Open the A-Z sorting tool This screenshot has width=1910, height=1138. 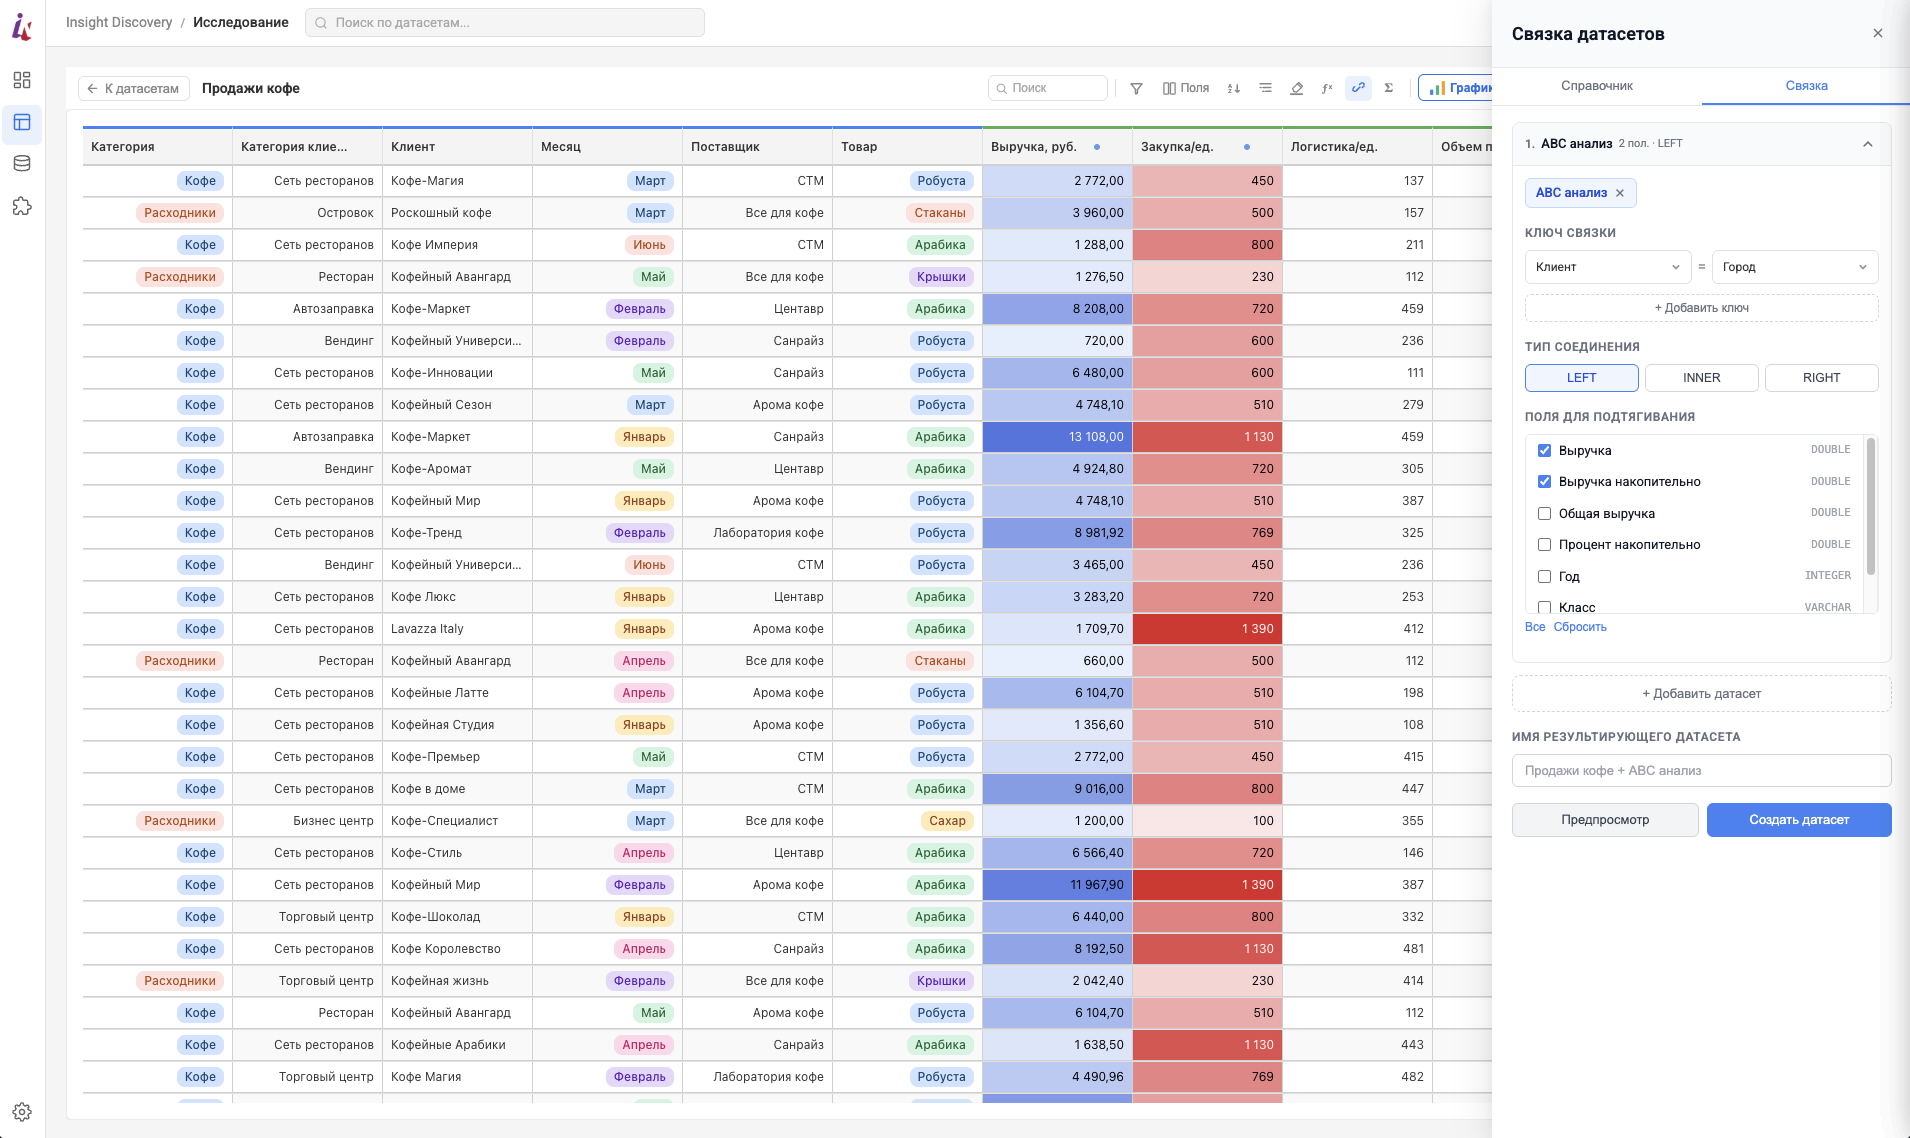click(1234, 88)
